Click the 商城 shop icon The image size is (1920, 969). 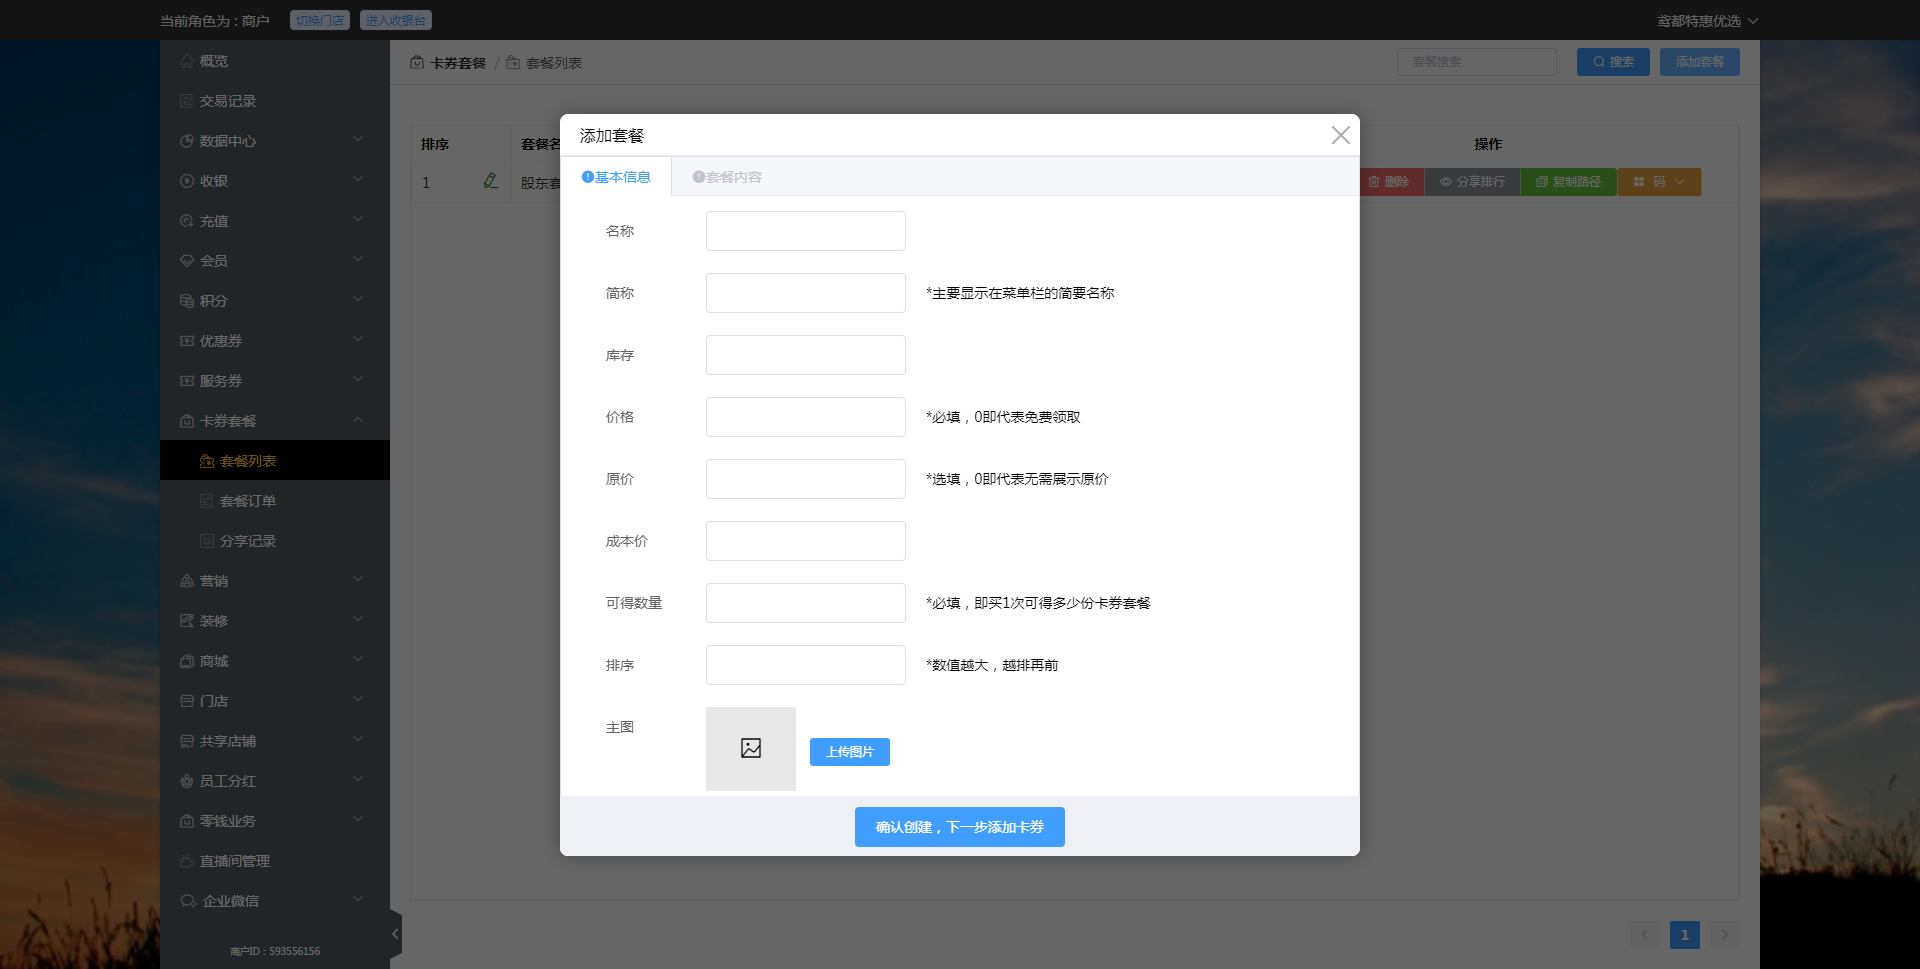(187, 661)
